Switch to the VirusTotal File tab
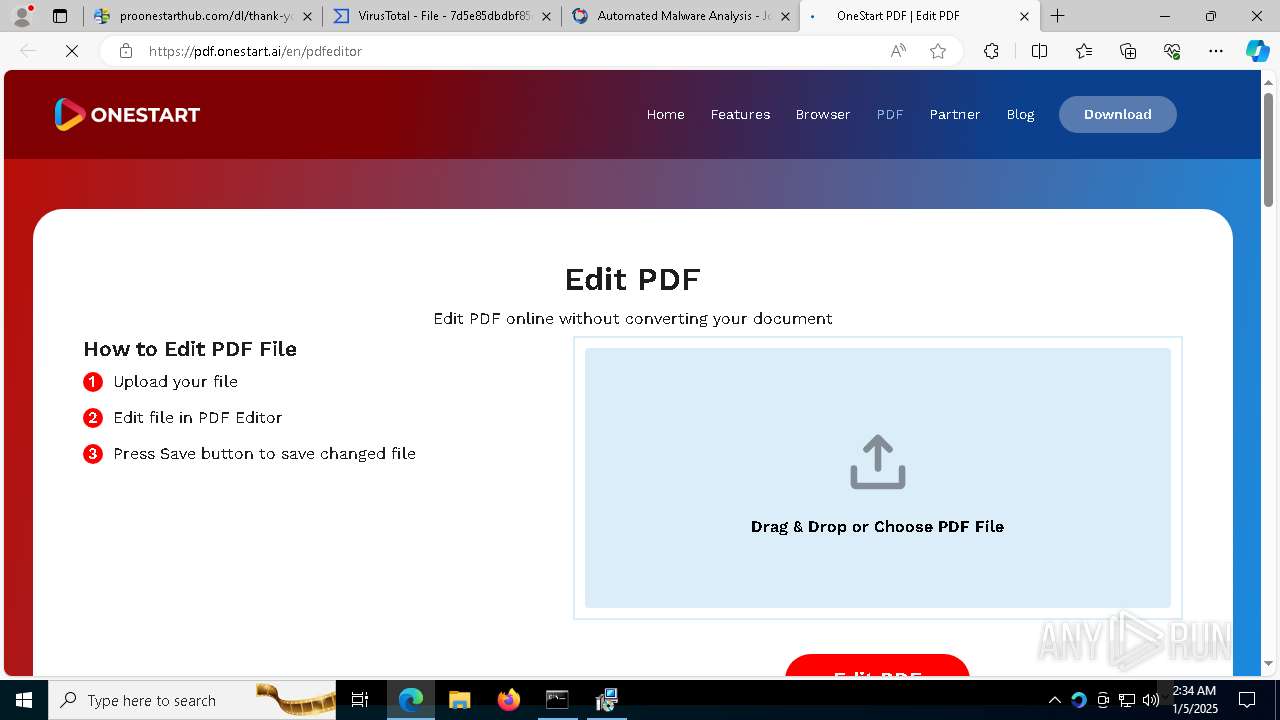Screen dimensions: 1280x720 pos(441,16)
